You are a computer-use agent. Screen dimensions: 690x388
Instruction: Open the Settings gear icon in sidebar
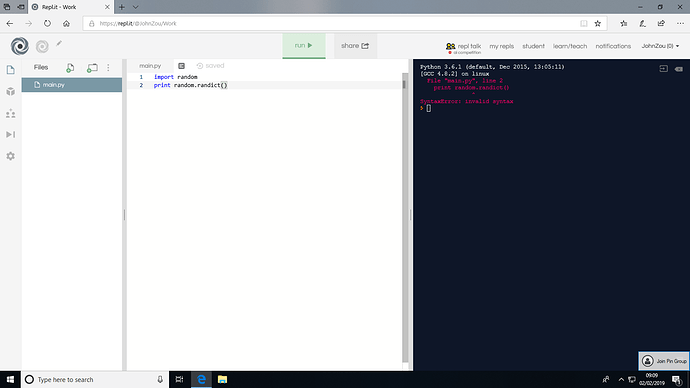(x=11, y=156)
